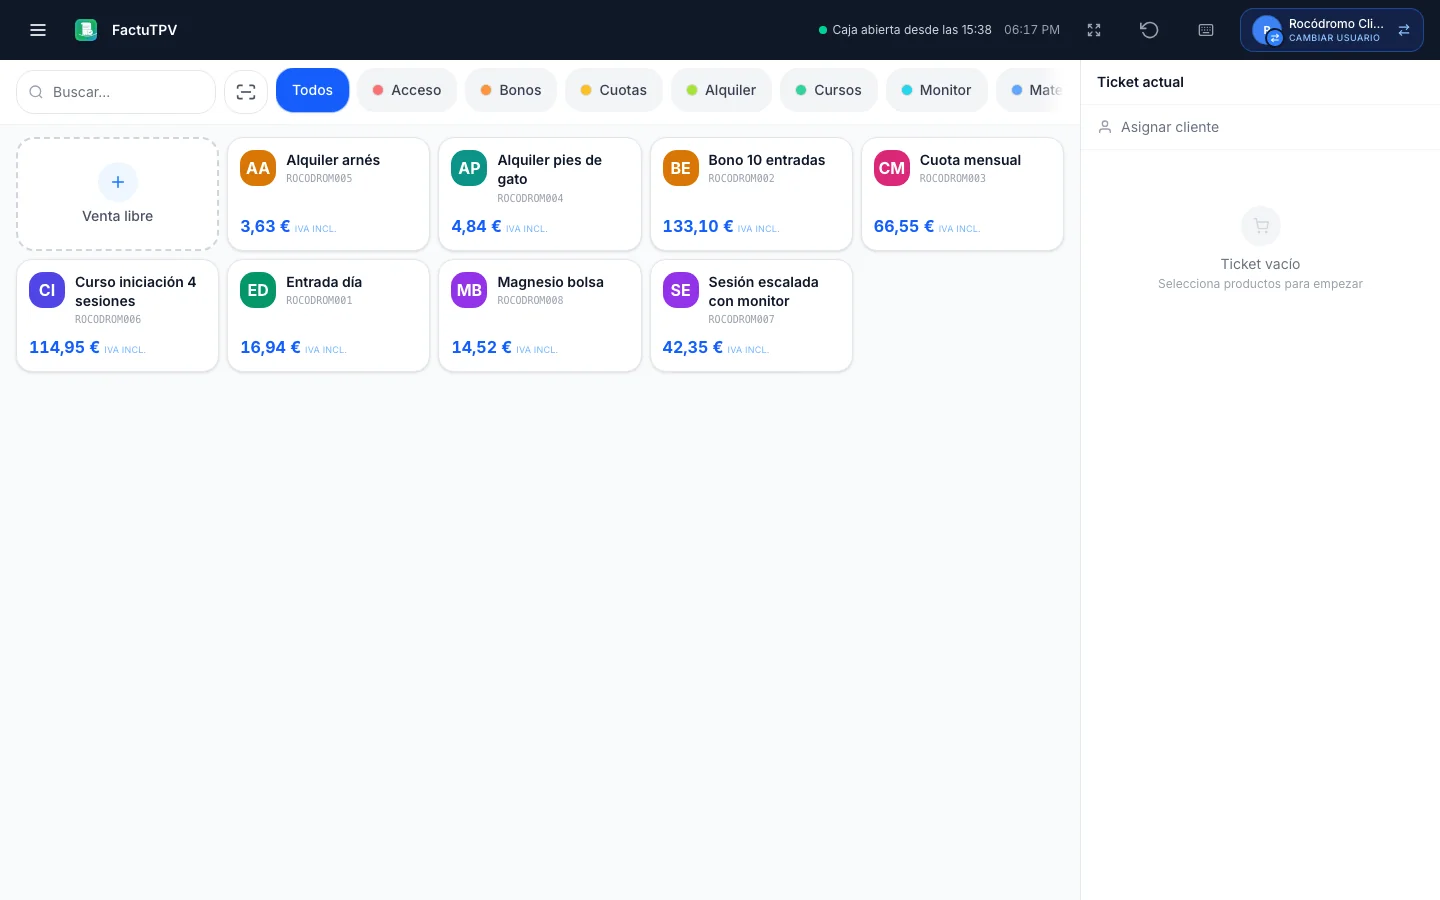Click the Alquiler arnés product name
This screenshot has height=900, width=1440.
333,160
